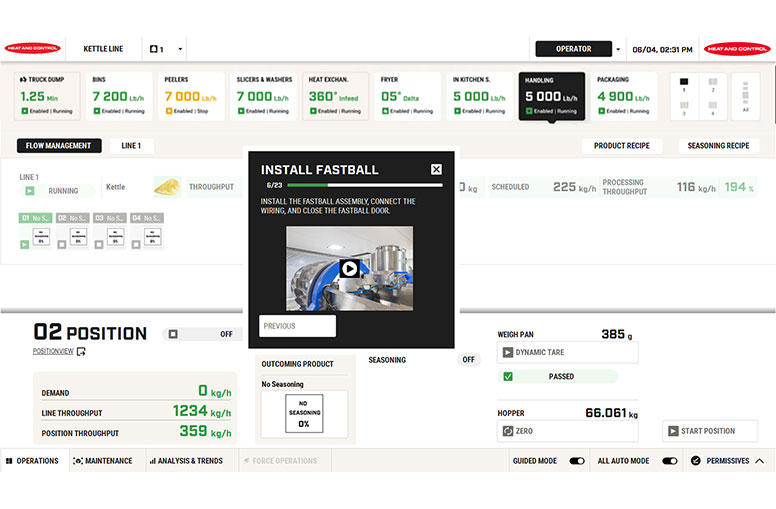Open Maintenance tab

[x=103, y=460]
